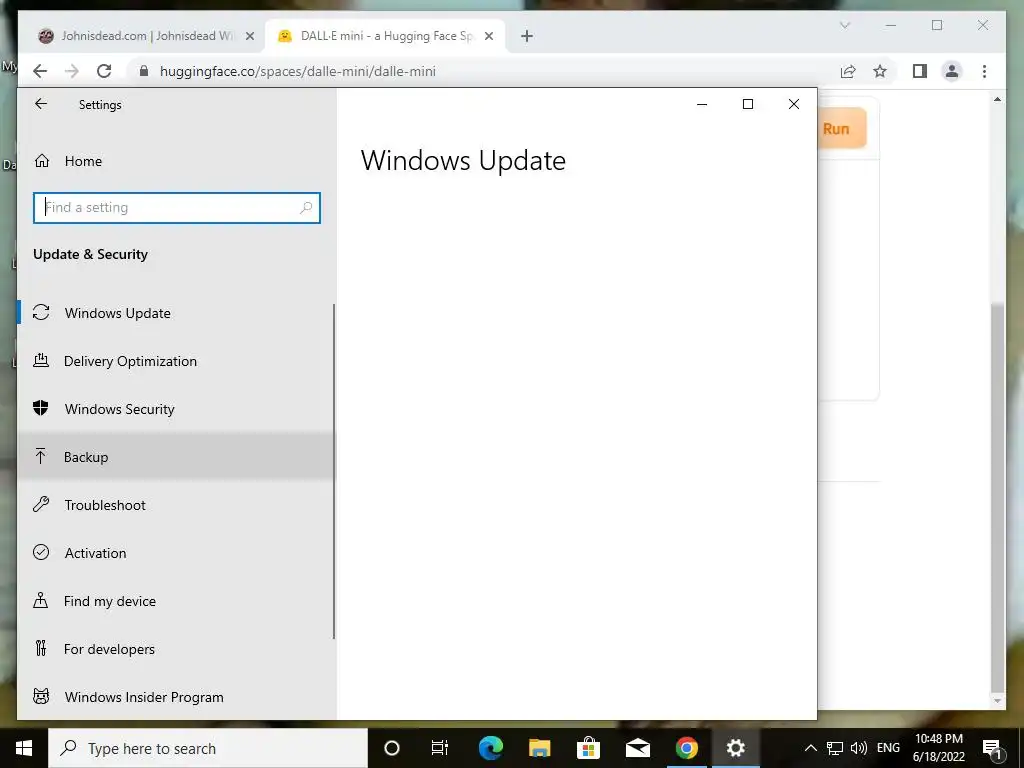Open volume control in tray

(x=859, y=748)
